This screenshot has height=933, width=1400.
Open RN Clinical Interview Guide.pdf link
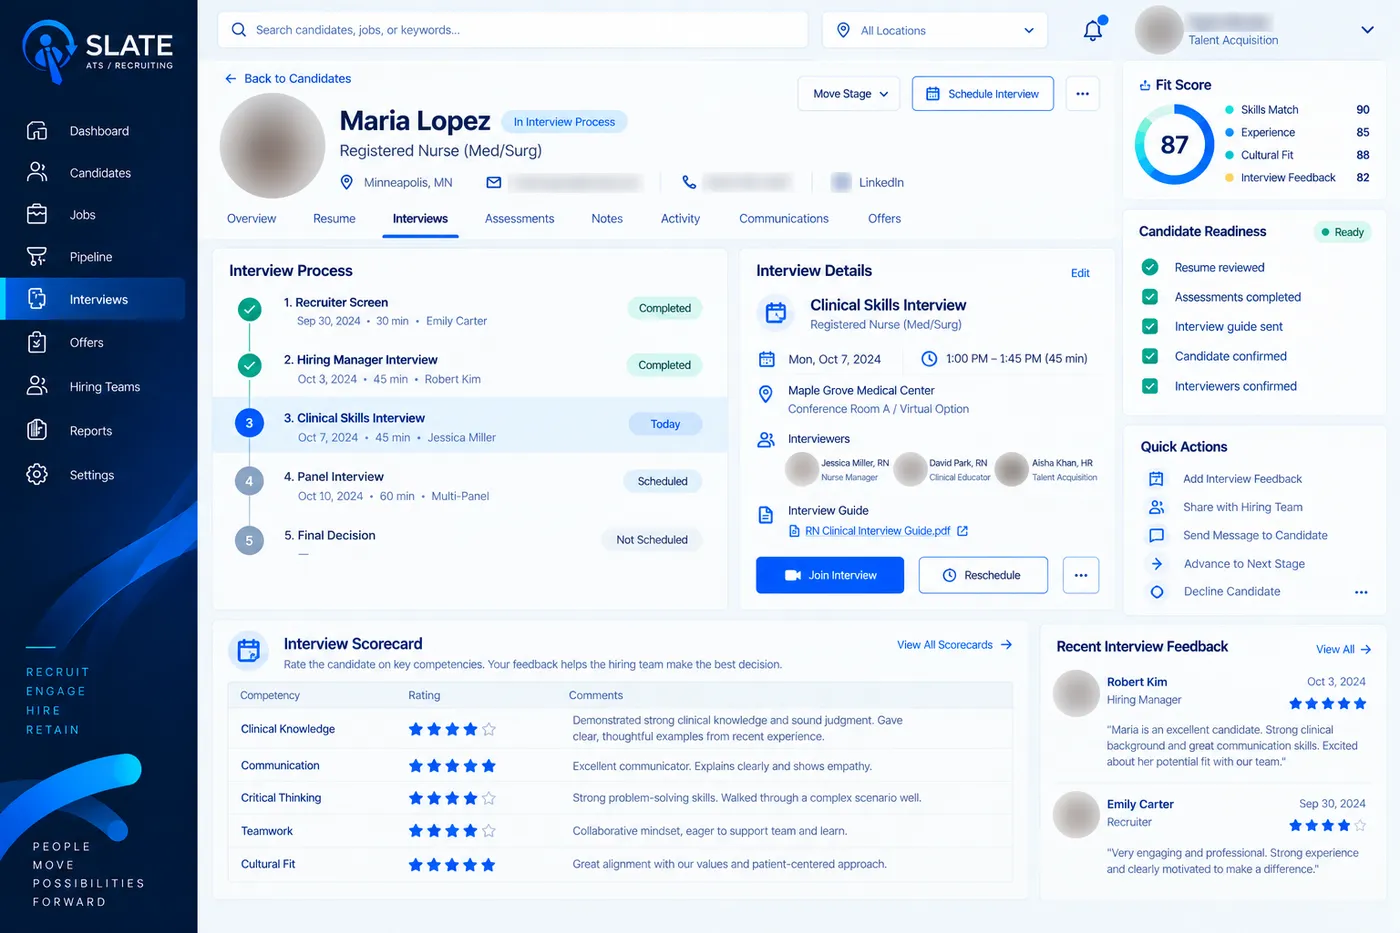point(877,531)
